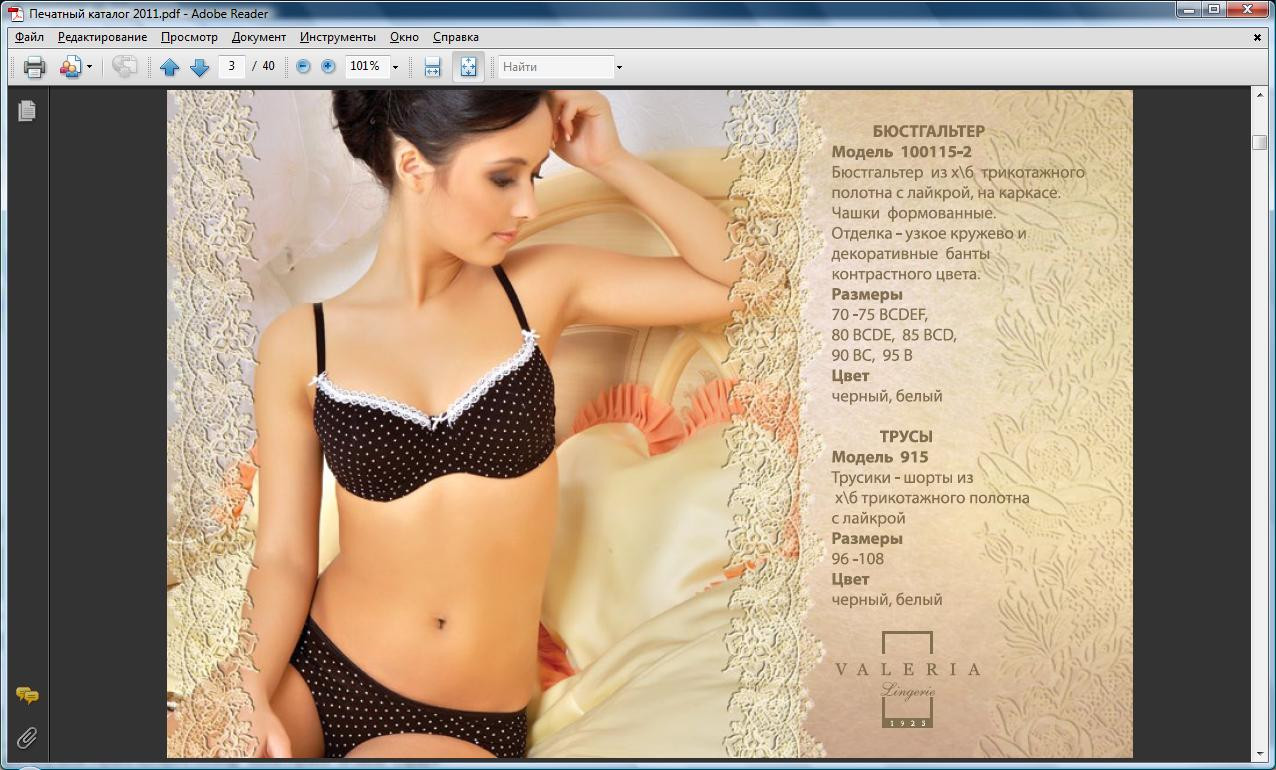1276x770 pixels.
Task: Click the text "Модель 100115-2"
Action: [x=901, y=152]
